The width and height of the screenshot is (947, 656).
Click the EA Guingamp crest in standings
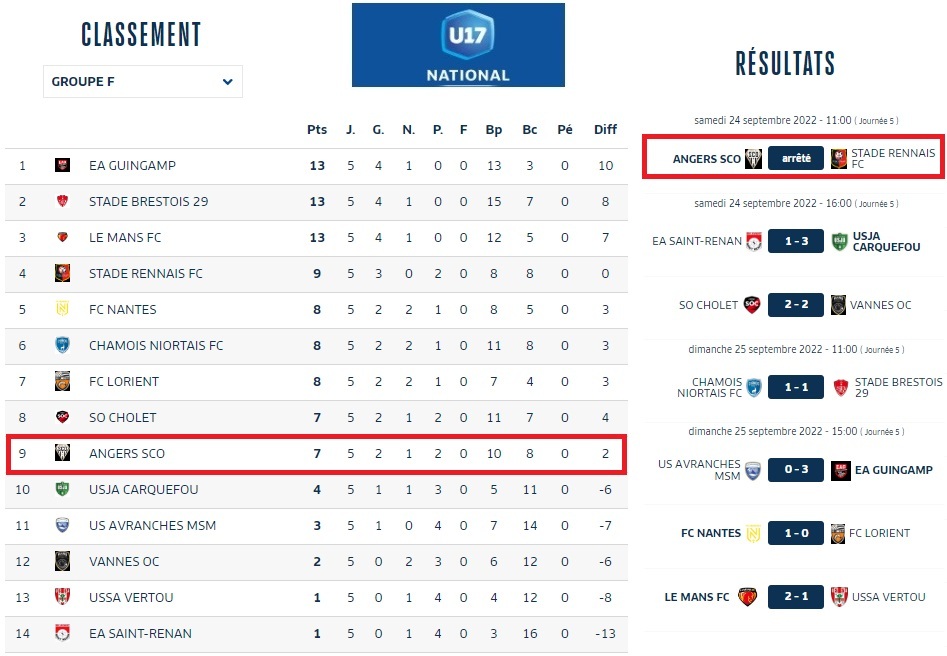[x=62, y=166]
